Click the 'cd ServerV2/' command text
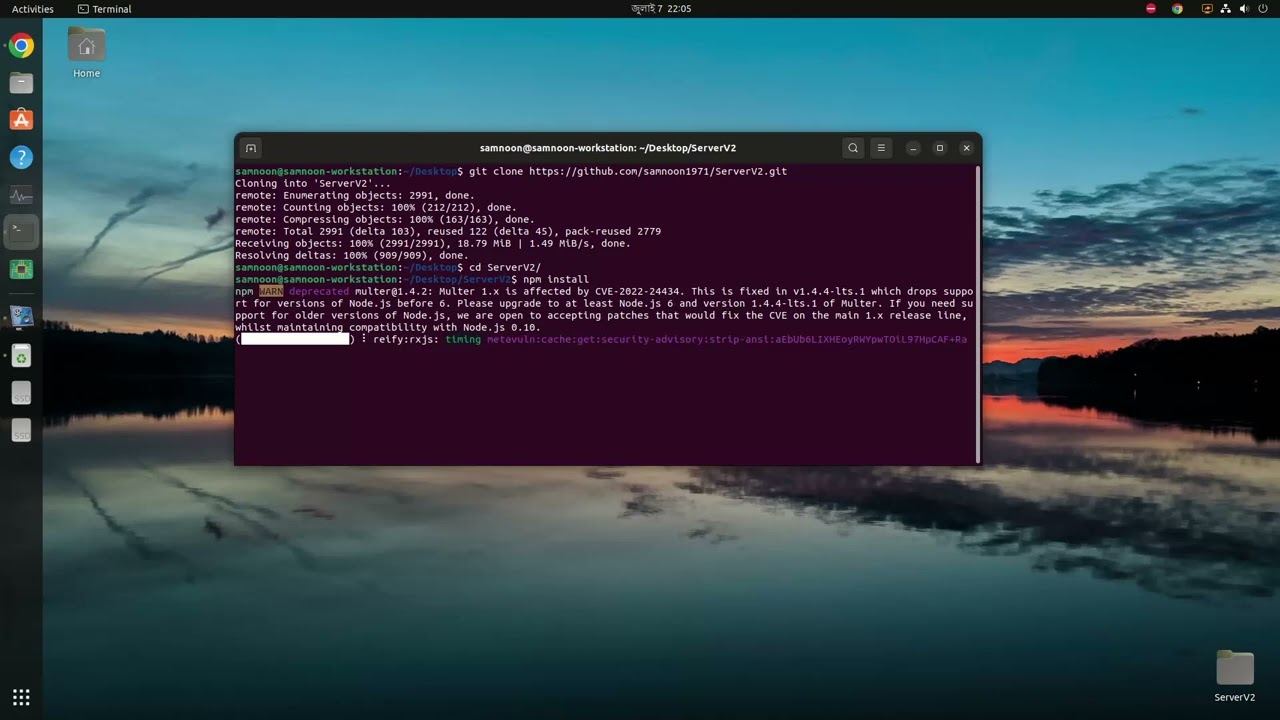 505,268
